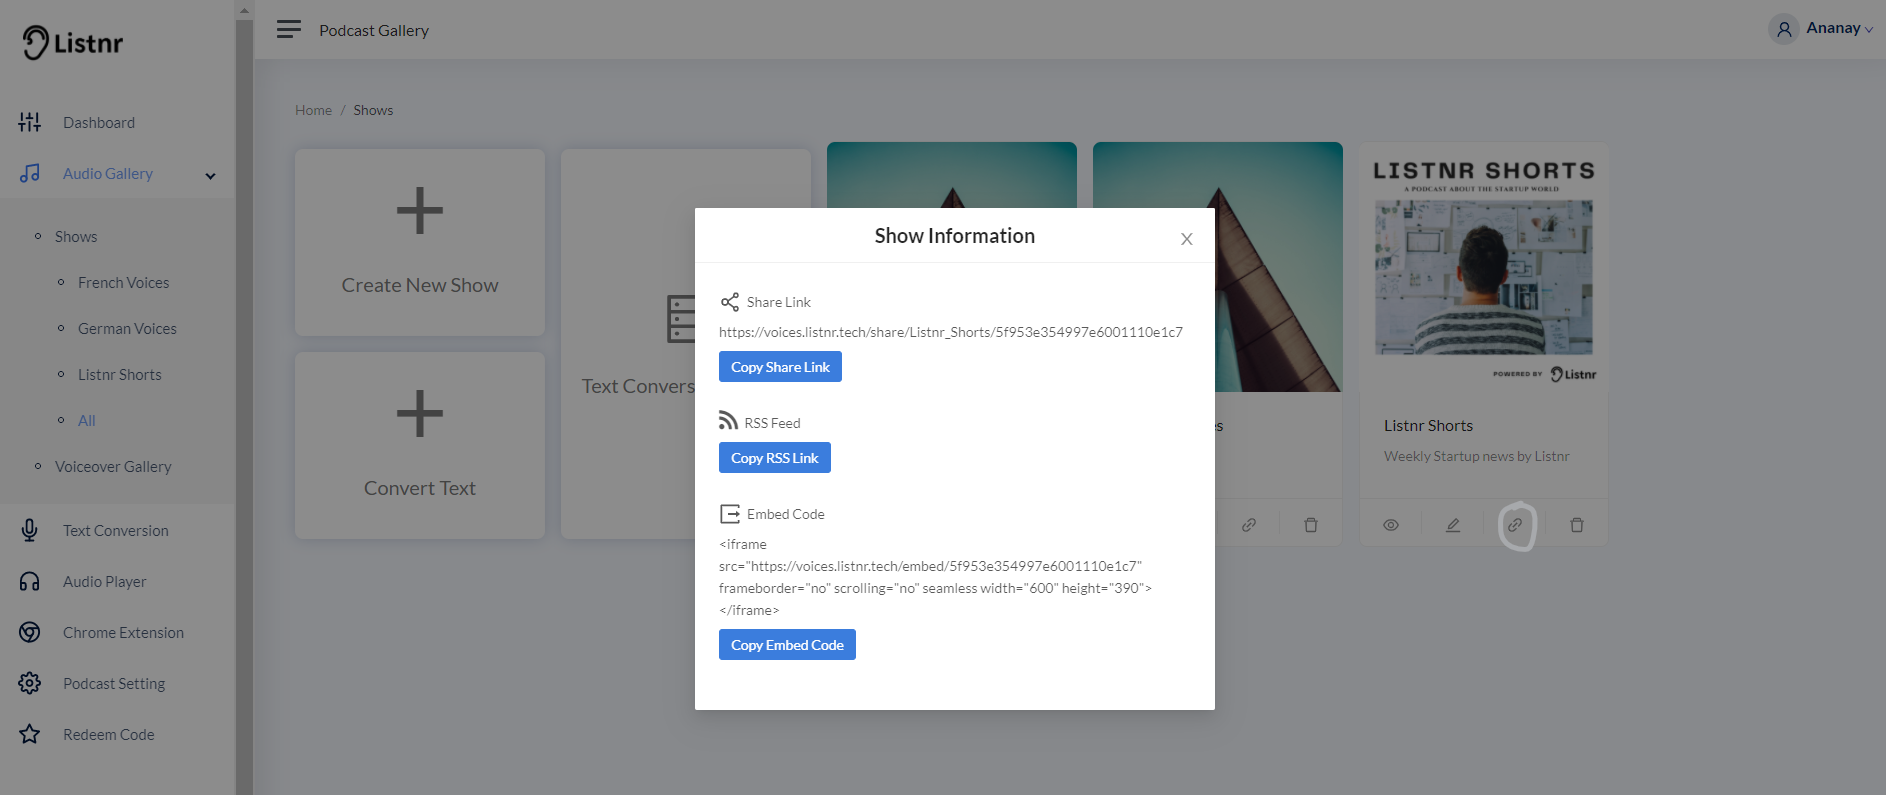Click the trash icon on the middle show card

pos(1311,525)
